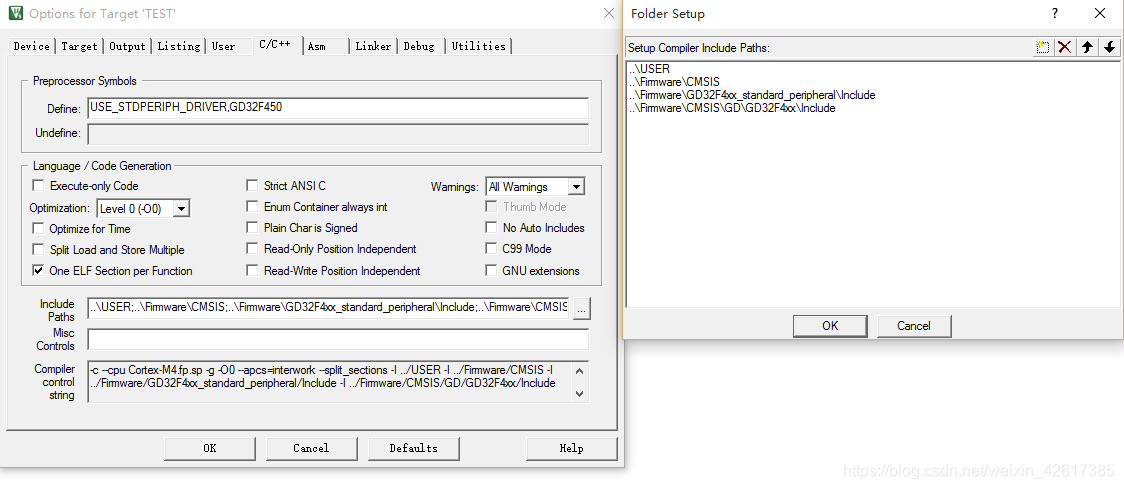
Task: Move include path up with arrow icon
Action: click(x=1087, y=47)
